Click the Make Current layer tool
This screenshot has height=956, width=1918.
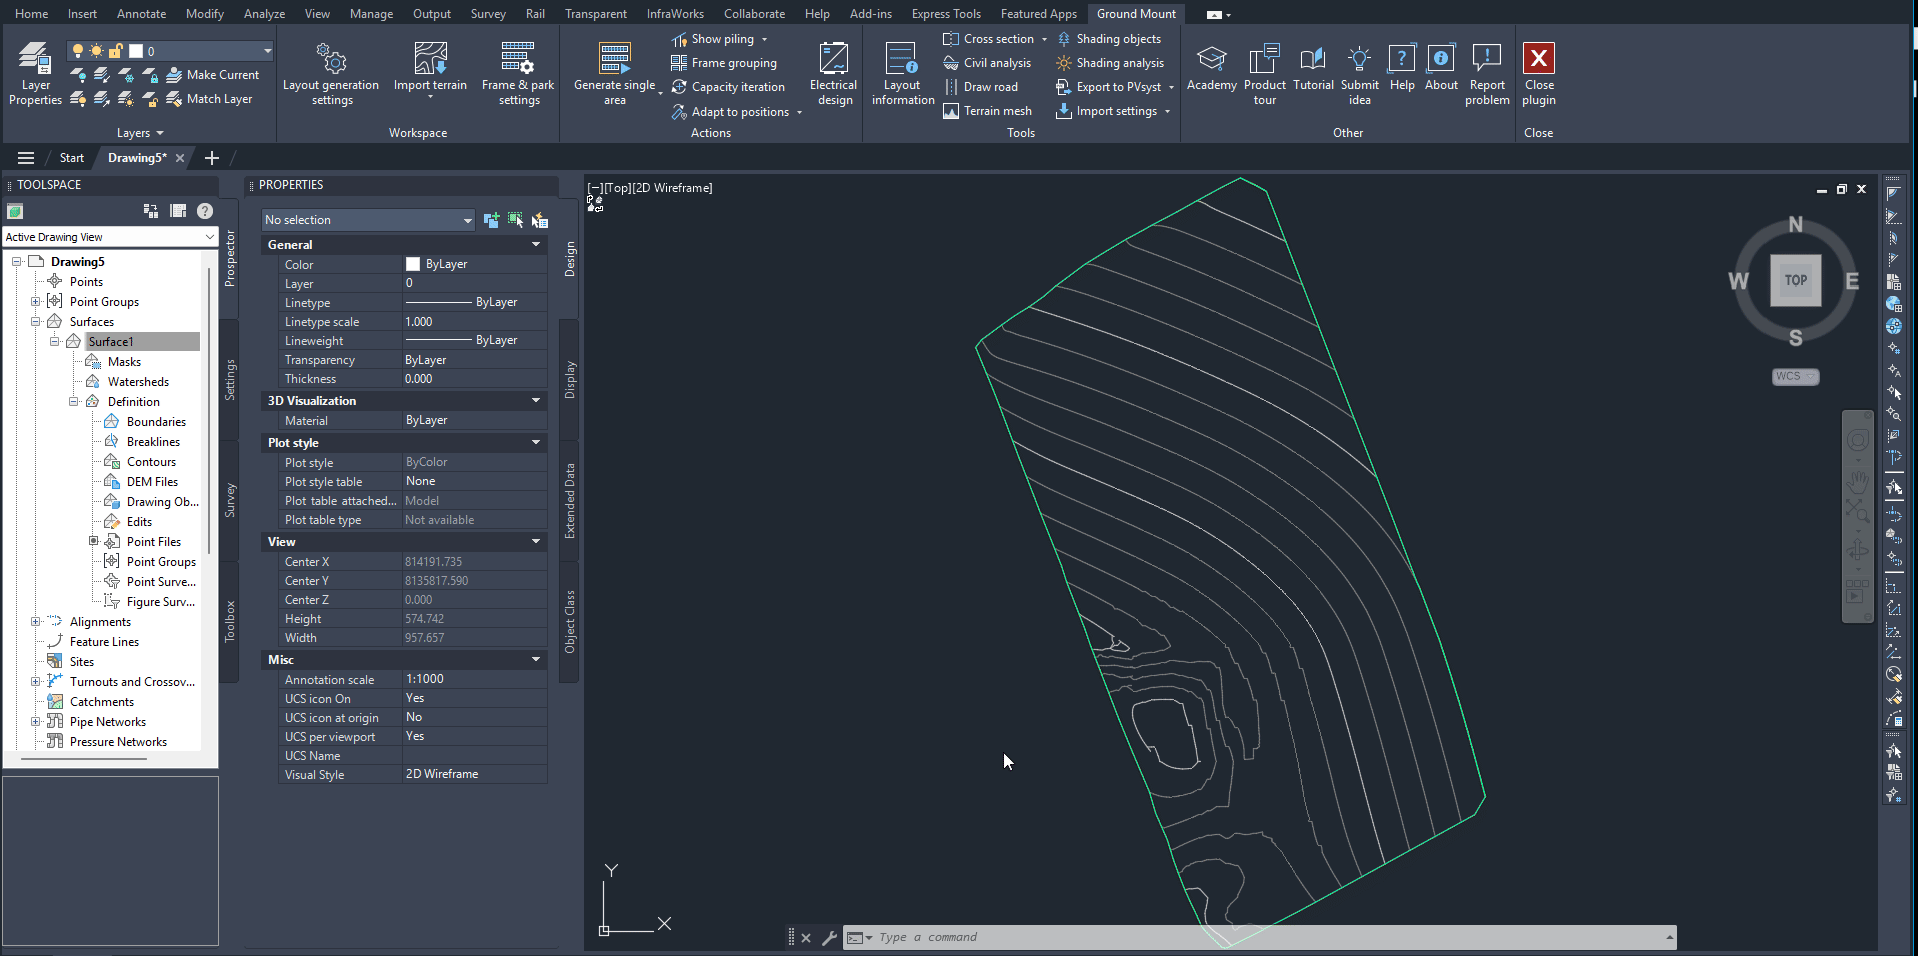coord(212,75)
